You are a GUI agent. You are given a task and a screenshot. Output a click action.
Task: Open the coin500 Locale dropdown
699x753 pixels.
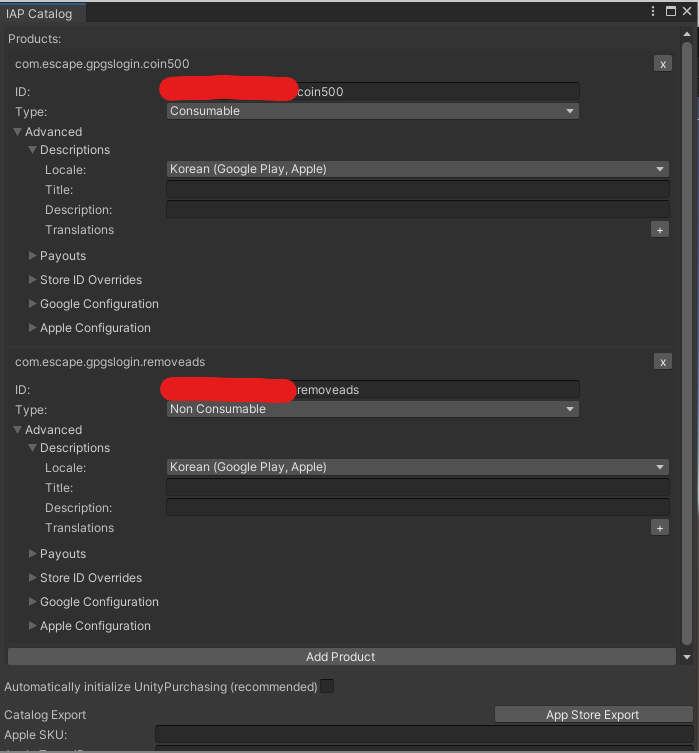[418, 169]
